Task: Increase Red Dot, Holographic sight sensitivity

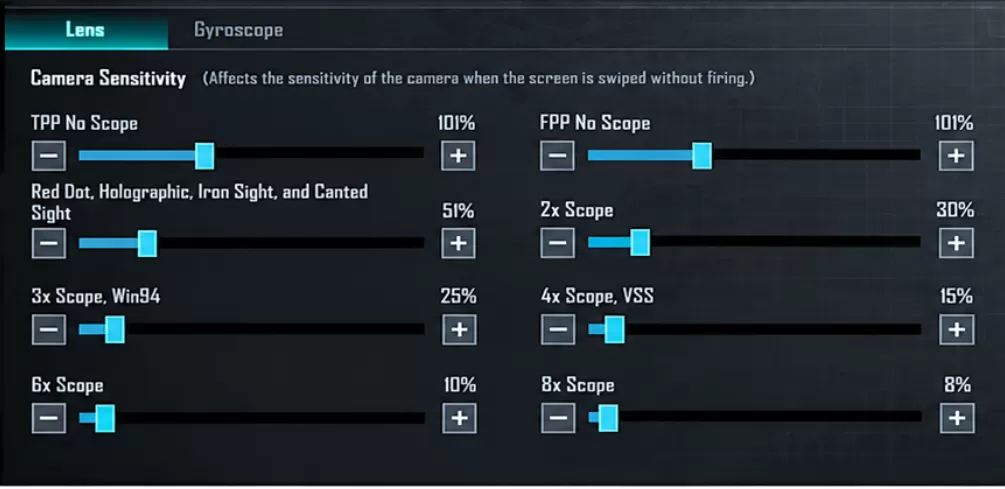Action: [458, 244]
